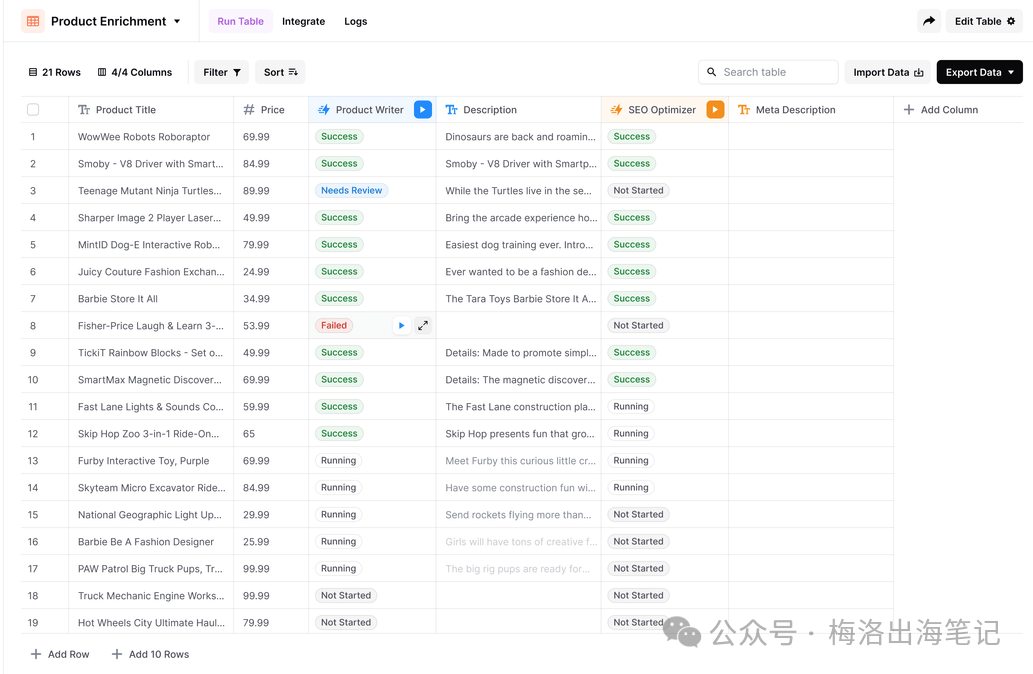This screenshot has height=674, width=1033.
Task: Click the Add Column plus icon
Action: tap(909, 110)
